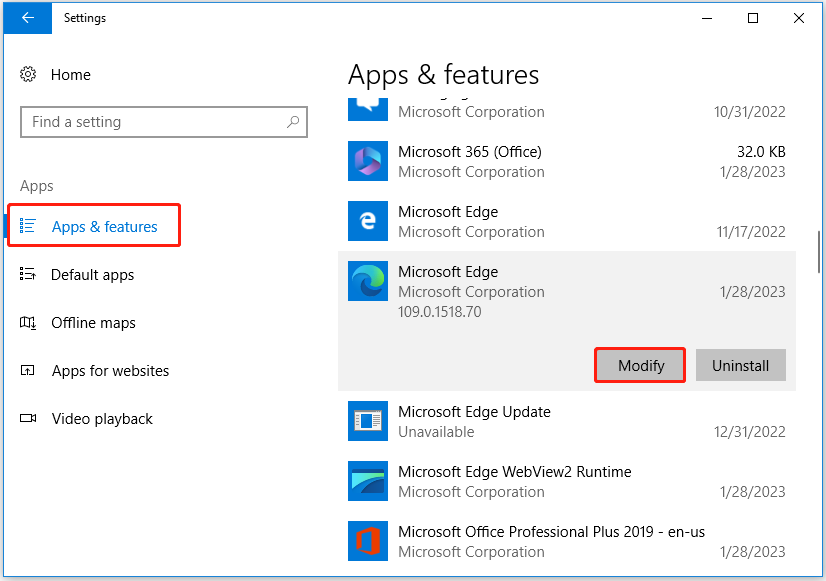
Task: Click the new Microsoft Edge icon, version 109.0.1518.70
Action: [368, 281]
